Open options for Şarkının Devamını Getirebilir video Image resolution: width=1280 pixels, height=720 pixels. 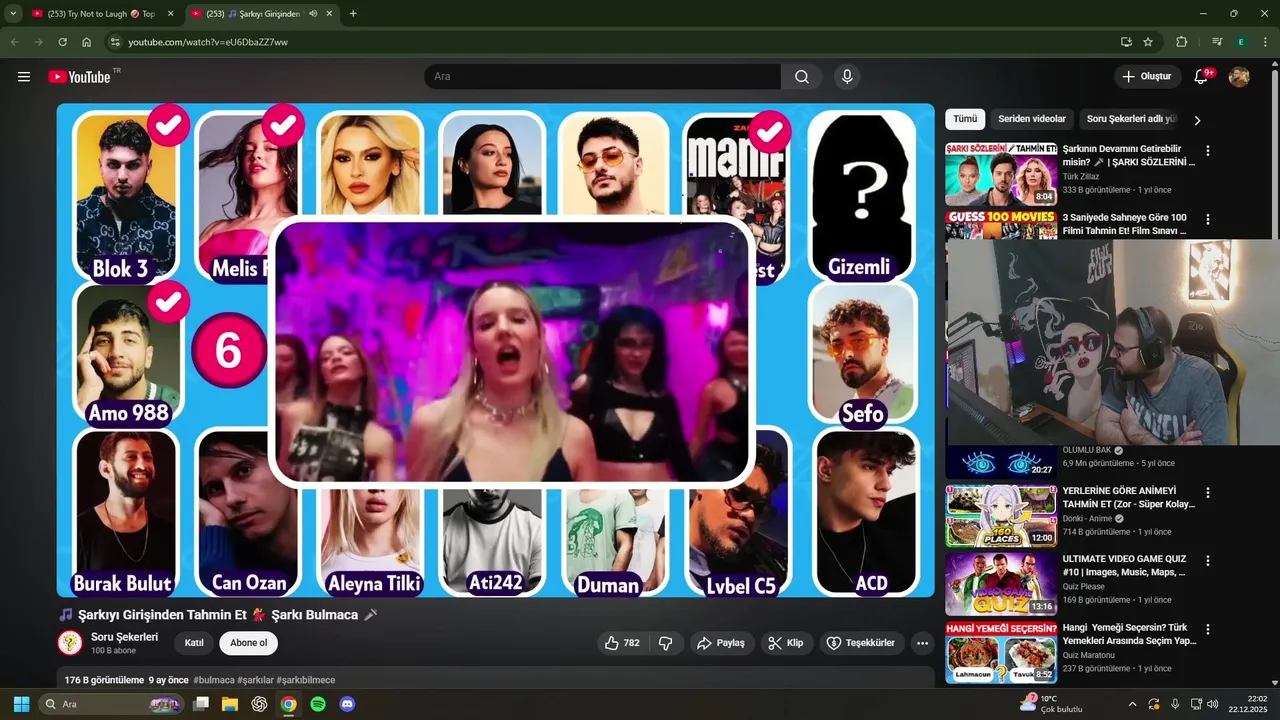pyautogui.click(x=1207, y=151)
